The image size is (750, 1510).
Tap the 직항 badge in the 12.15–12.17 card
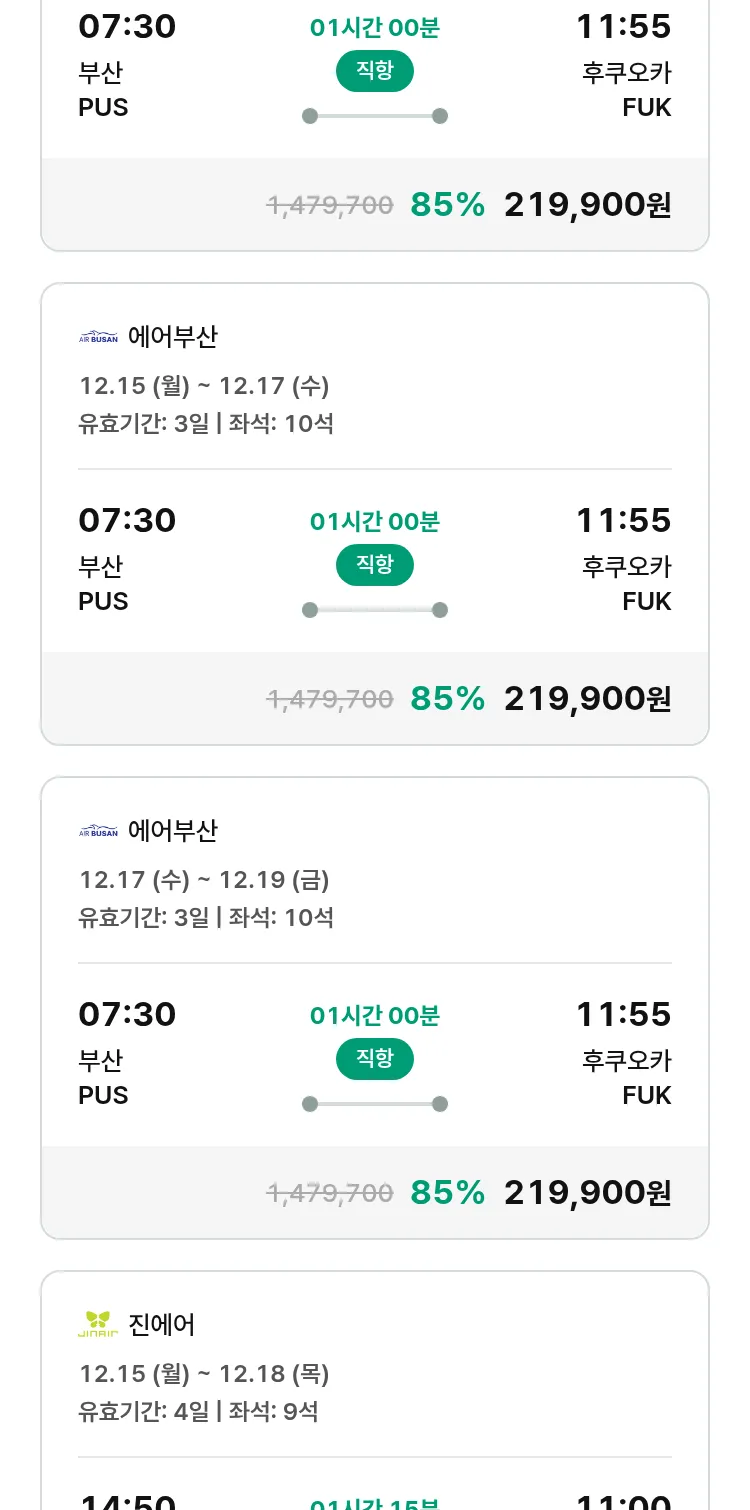tap(374, 565)
